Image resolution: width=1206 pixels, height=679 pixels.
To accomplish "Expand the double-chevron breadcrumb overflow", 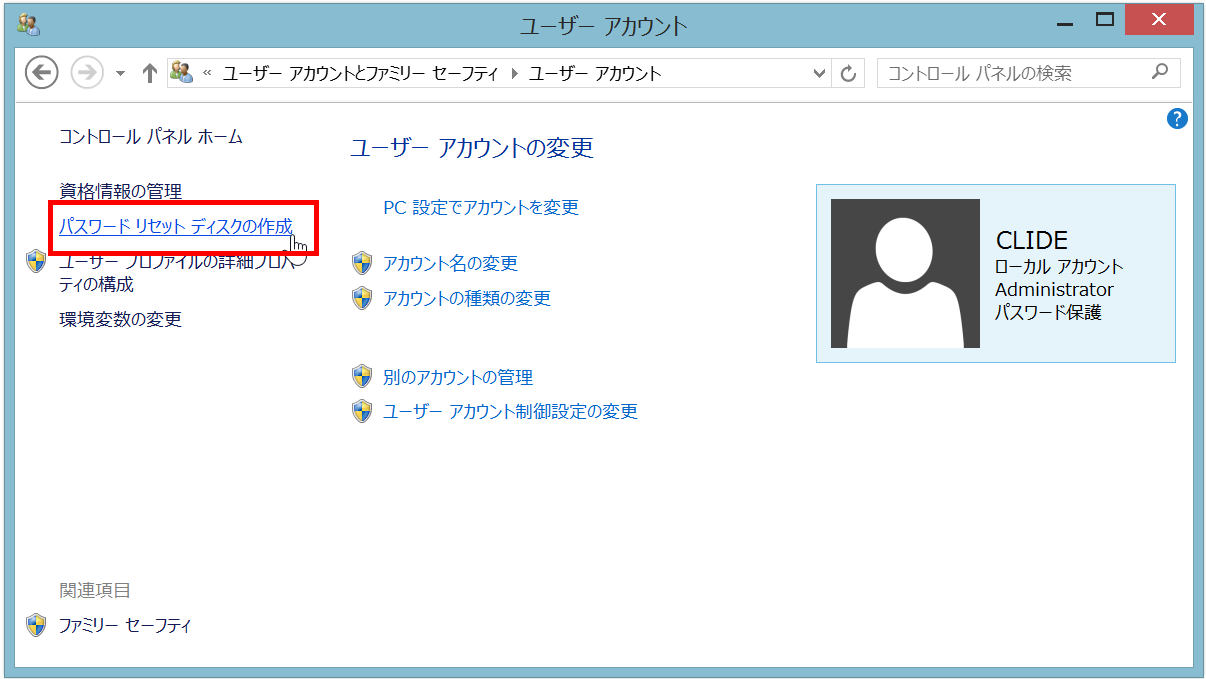I will [x=208, y=73].
